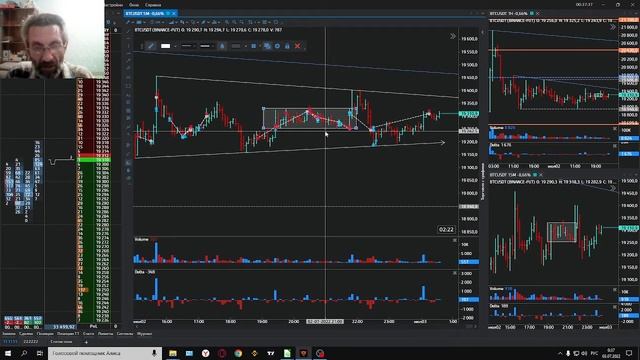Open the Справка menu
Viewport: 640px width, 360px height.
pyautogui.click(x=153, y=5)
